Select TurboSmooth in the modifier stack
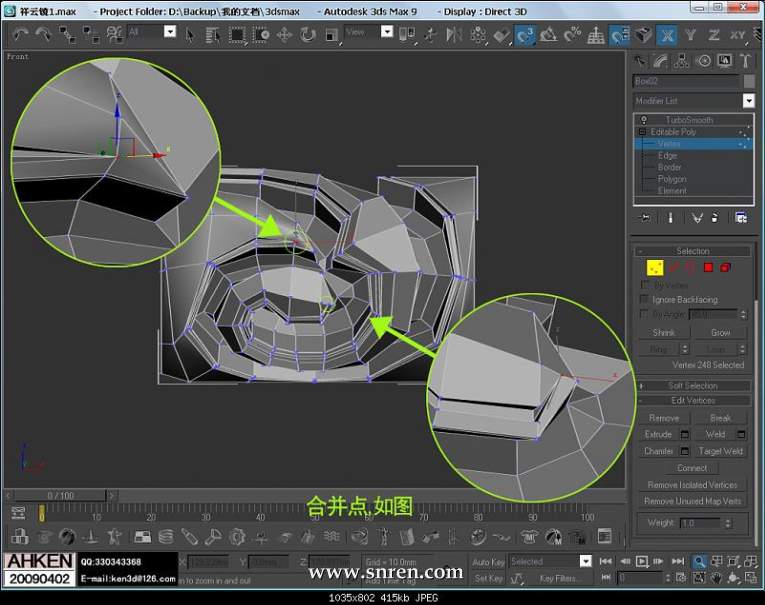This screenshot has width=765, height=605. pyautogui.click(x=689, y=120)
